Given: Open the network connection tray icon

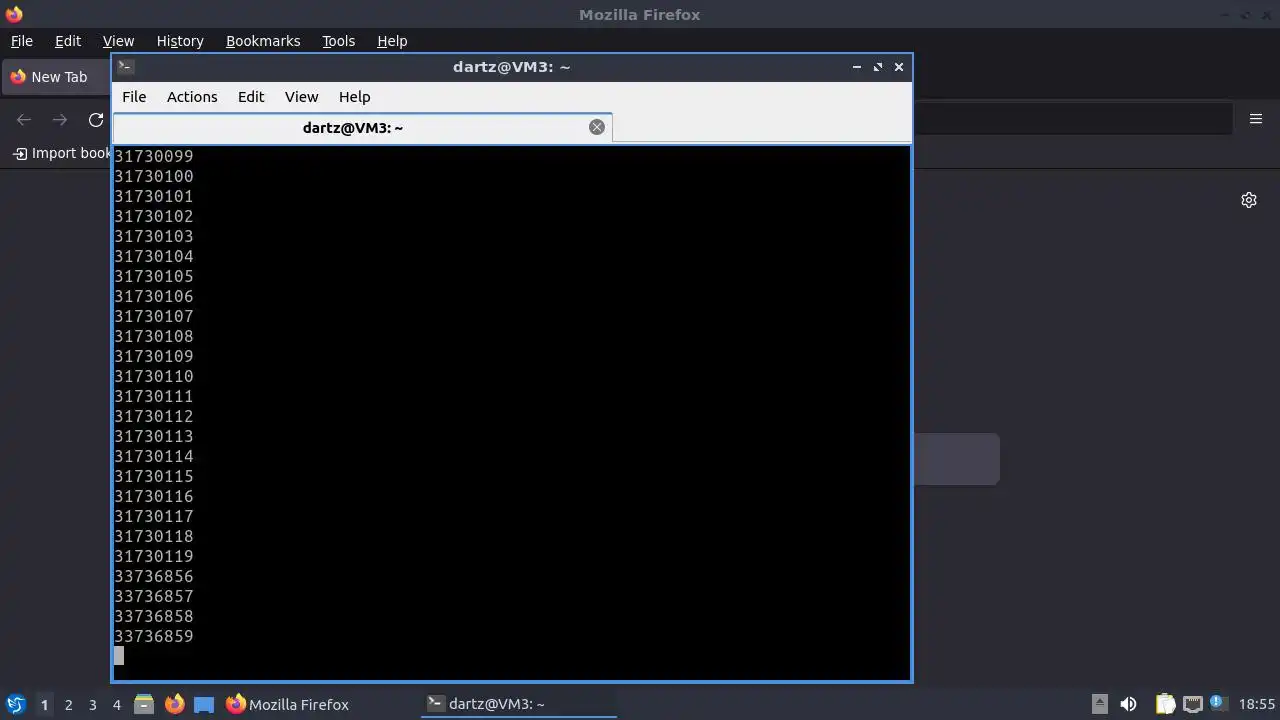Looking at the screenshot, I should tap(1192, 704).
